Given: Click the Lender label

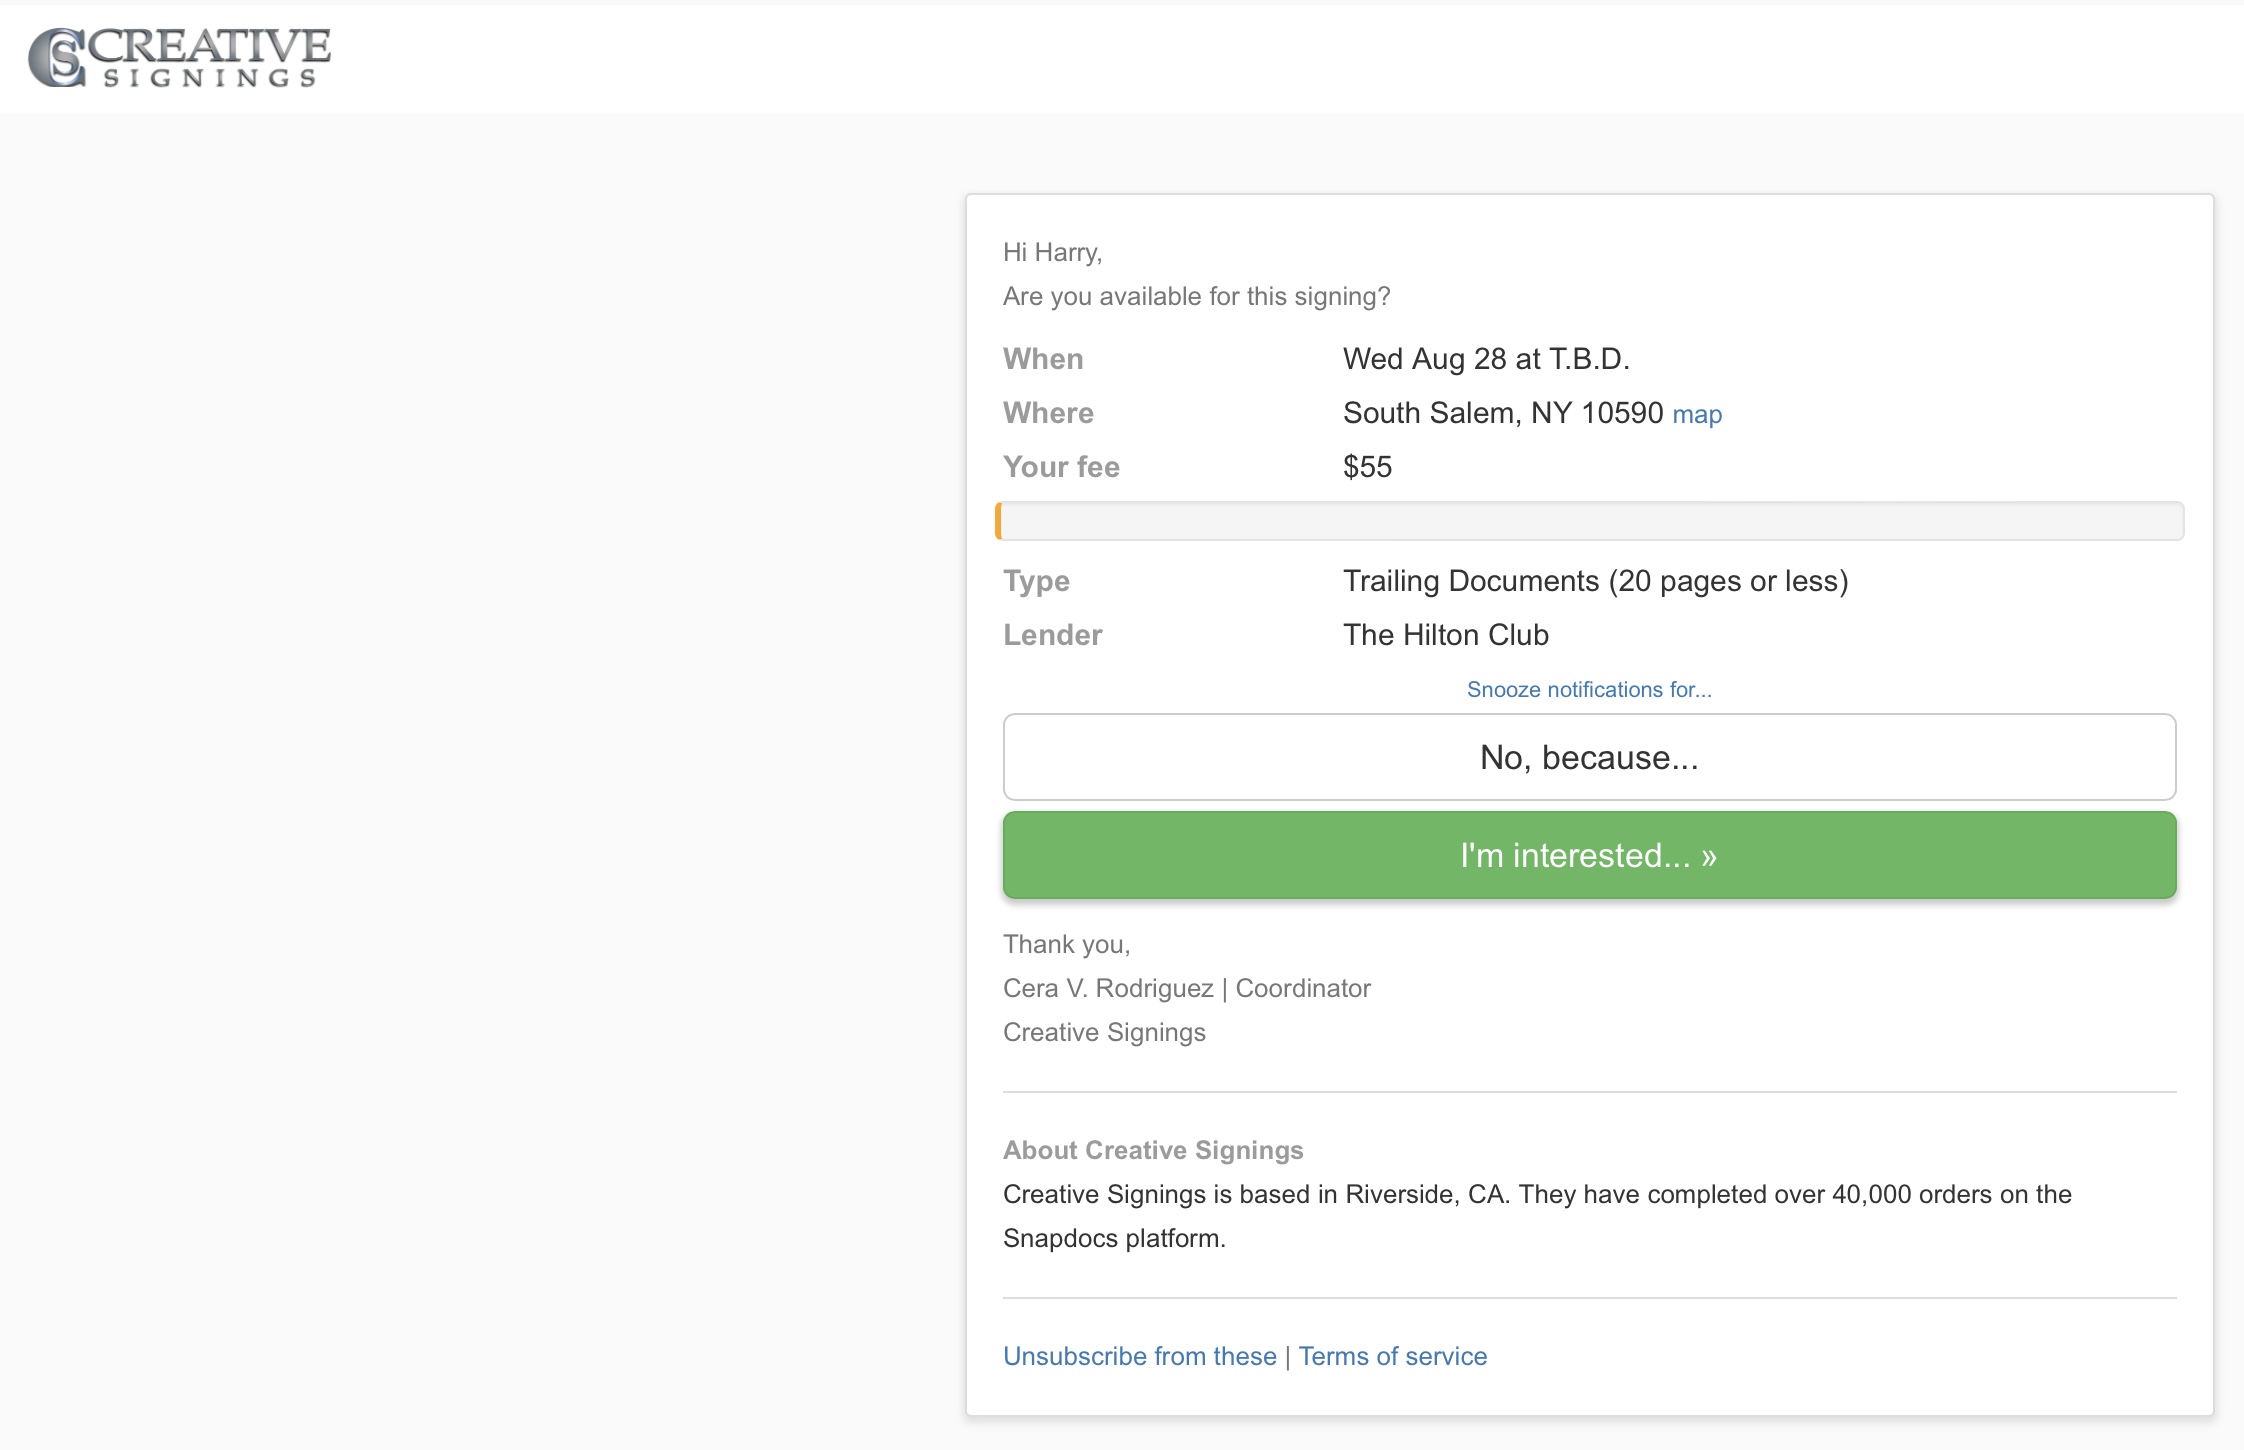Looking at the screenshot, I should coord(1052,635).
